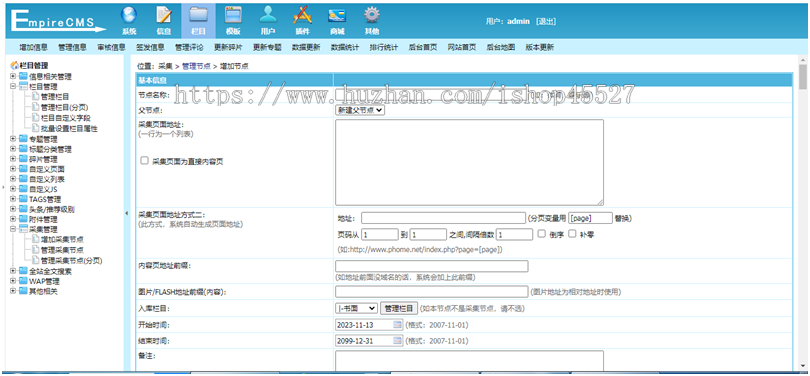This screenshot has height=376, width=810.
Task: Expand the 头条/推荐级别 tree node
Action: click(x=13, y=209)
